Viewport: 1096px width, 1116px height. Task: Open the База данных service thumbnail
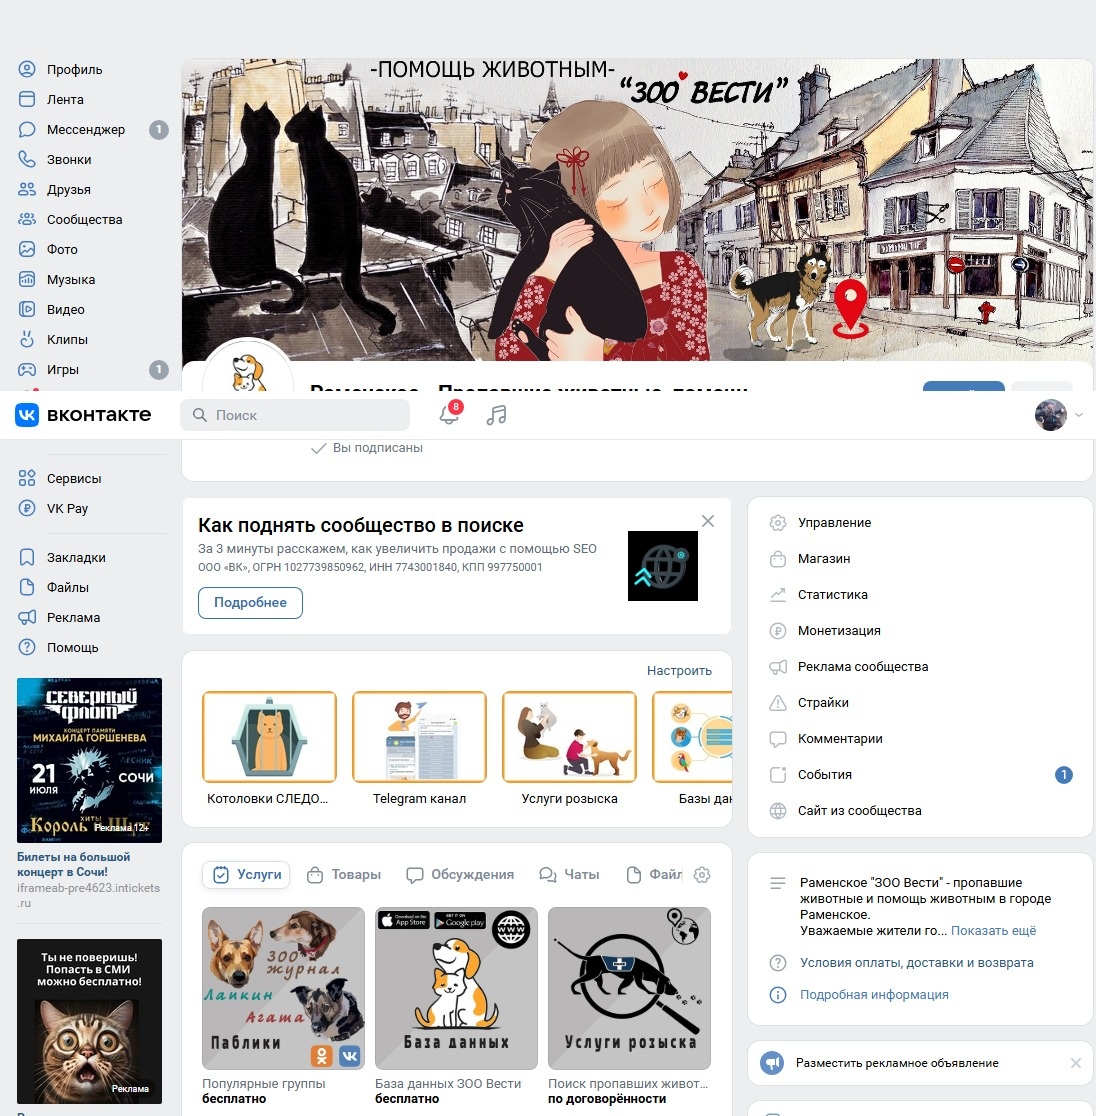(x=456, y=988)
